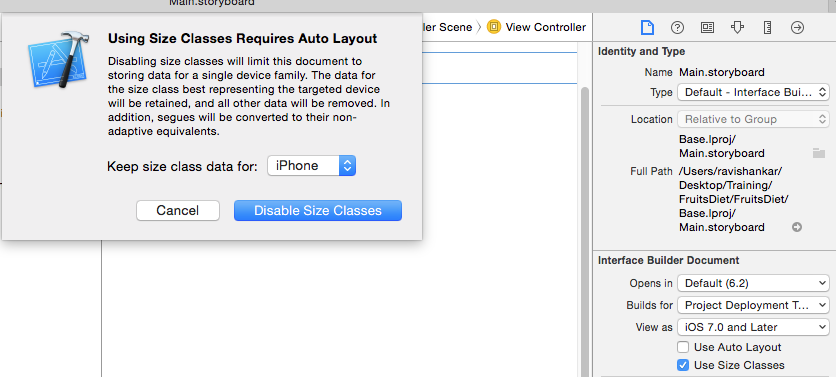Open the Connections inspector arrow icon
This screenshot has height=377, width=836.
point(797,27)
